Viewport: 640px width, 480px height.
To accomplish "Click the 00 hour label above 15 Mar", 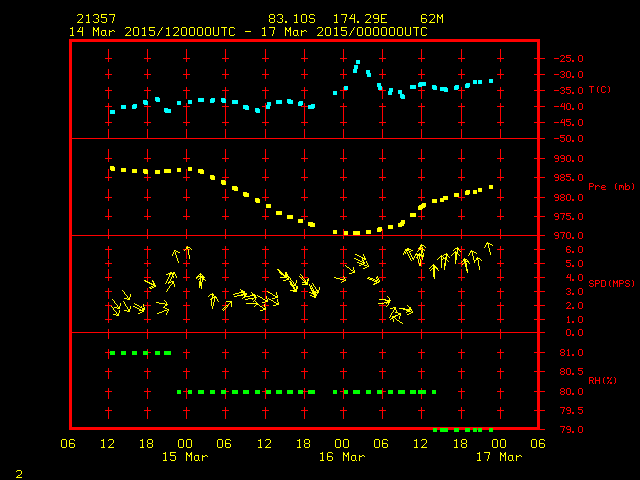I will 185,444.
